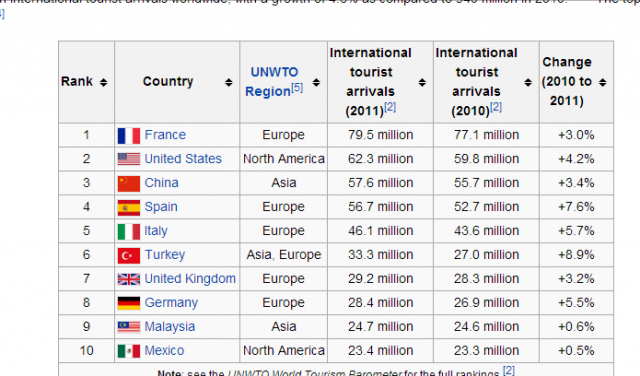Sort by 2010 tourist arrivals arrows
The image size is (640, 376).
tap(528, 82)
